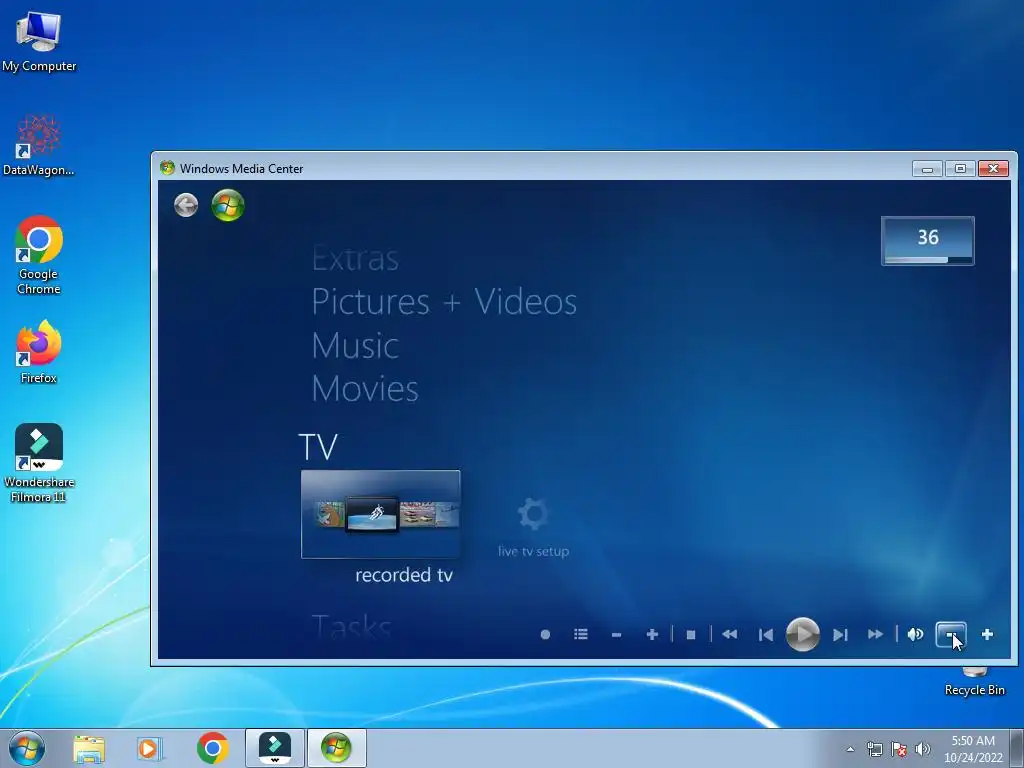
Task: Click the recorded tv label
Action: coord(404,575)
